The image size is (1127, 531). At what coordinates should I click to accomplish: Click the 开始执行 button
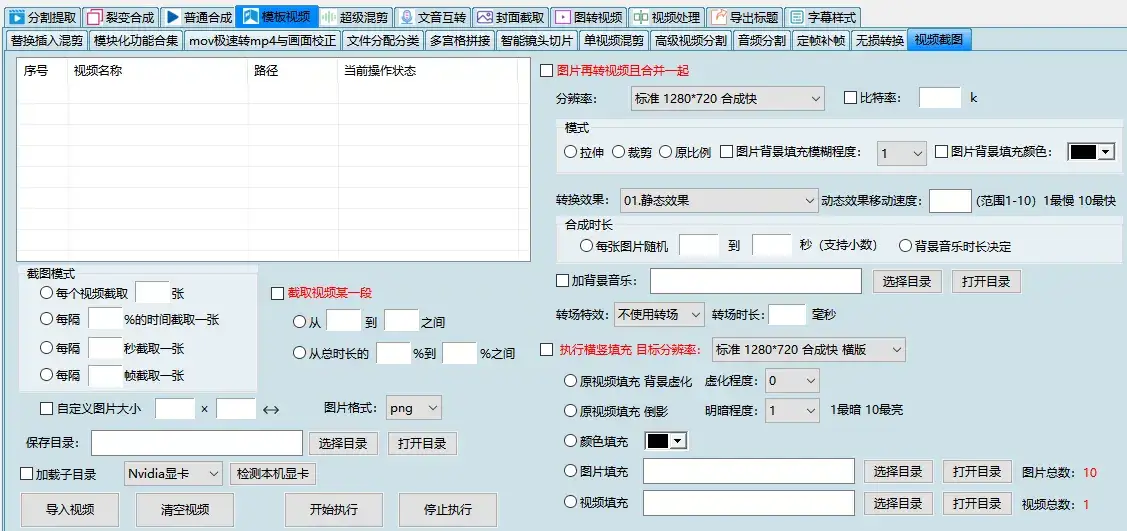click(333, 509)
